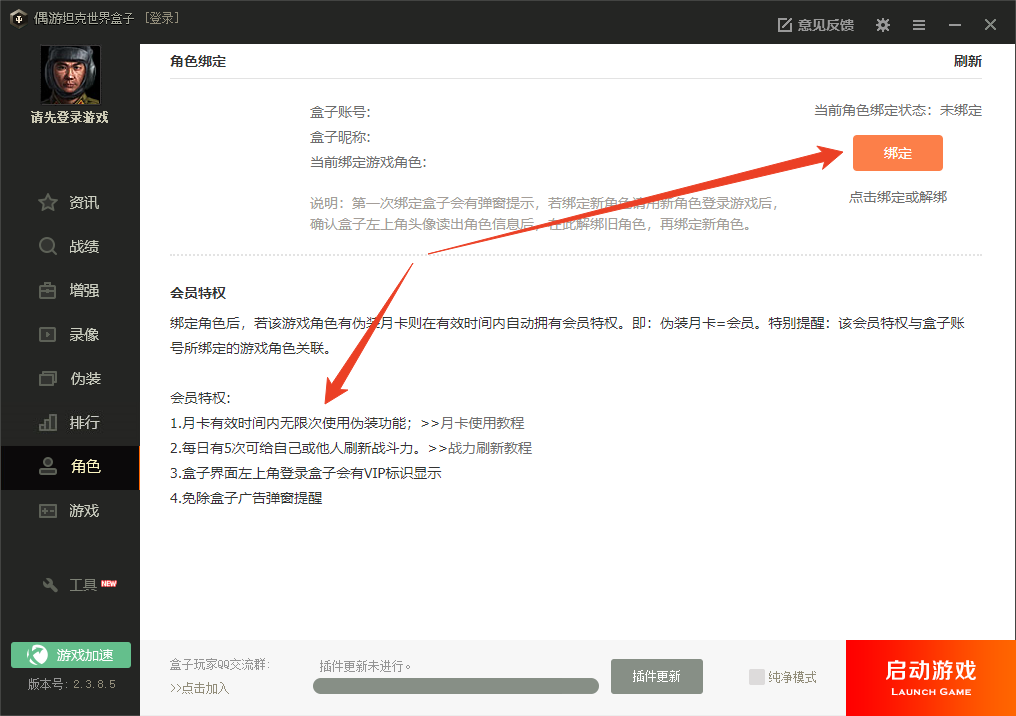Open the 工具 wrench icon
Viewport: 1016px width, 716px height.
[x=50, y=585]
